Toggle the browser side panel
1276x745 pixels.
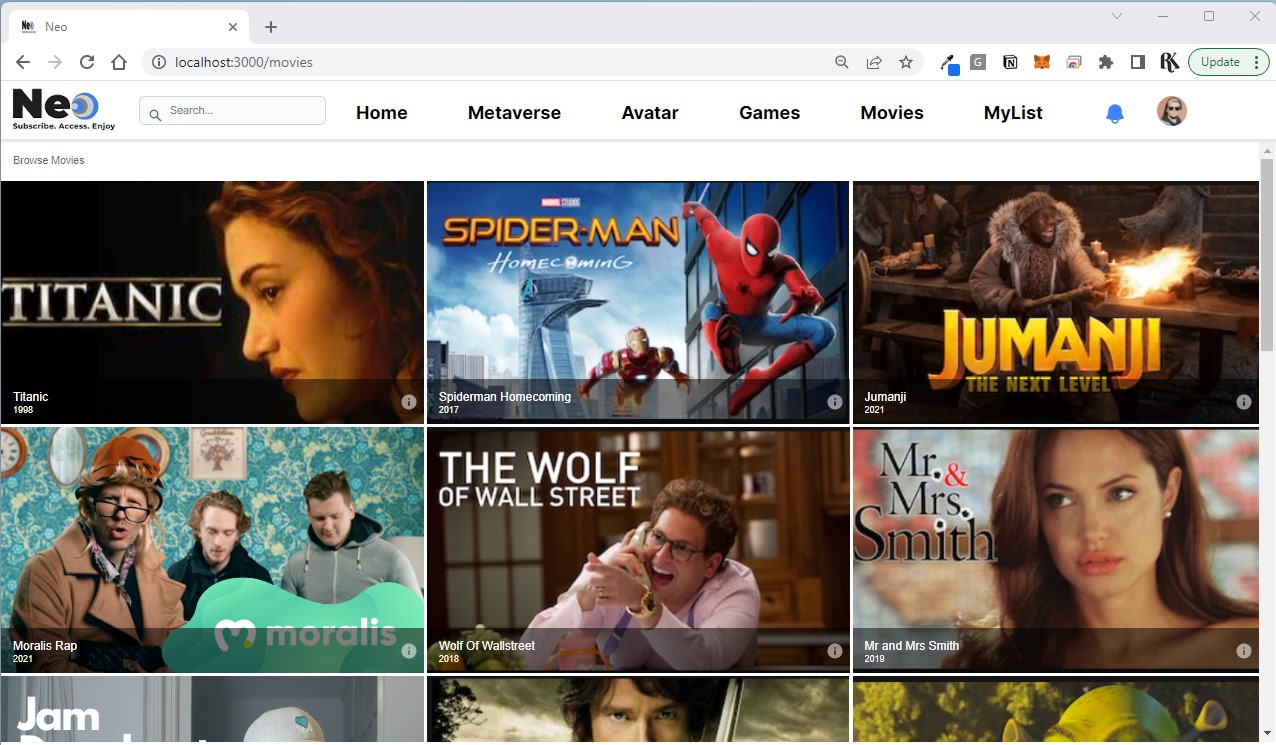pyautogui.click(x=1138, y=62)
